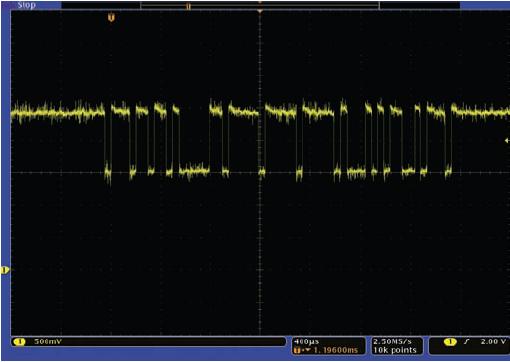
Task: Click the center expansion point marker on the graticule
Action: click(x=260, y=11)
